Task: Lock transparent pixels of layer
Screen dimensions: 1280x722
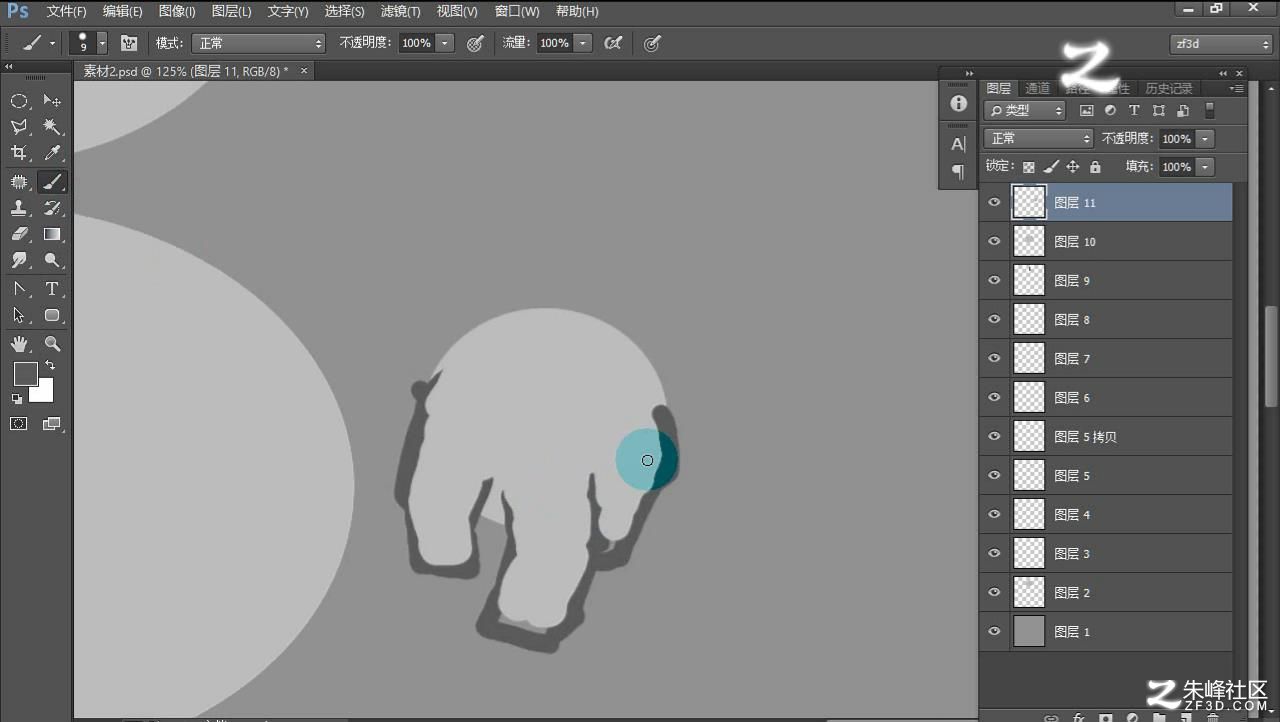Action: 1029,167
